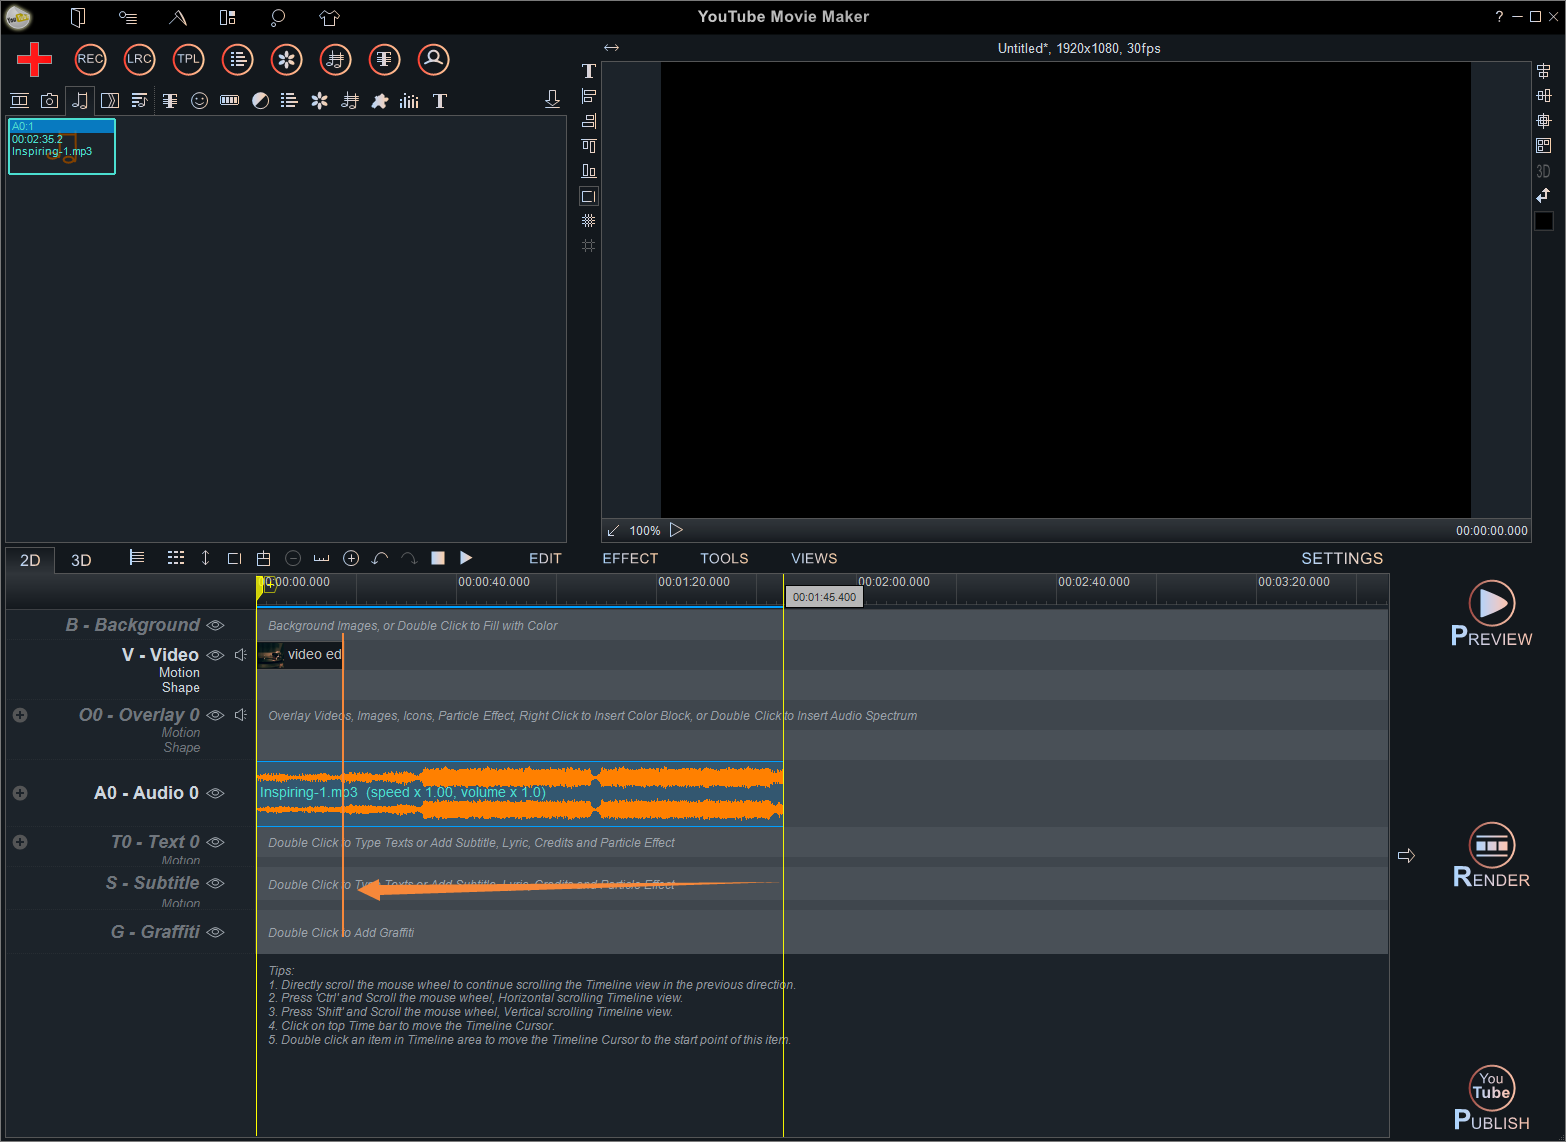Show the photo/camera media tab

tap(49, 100)
